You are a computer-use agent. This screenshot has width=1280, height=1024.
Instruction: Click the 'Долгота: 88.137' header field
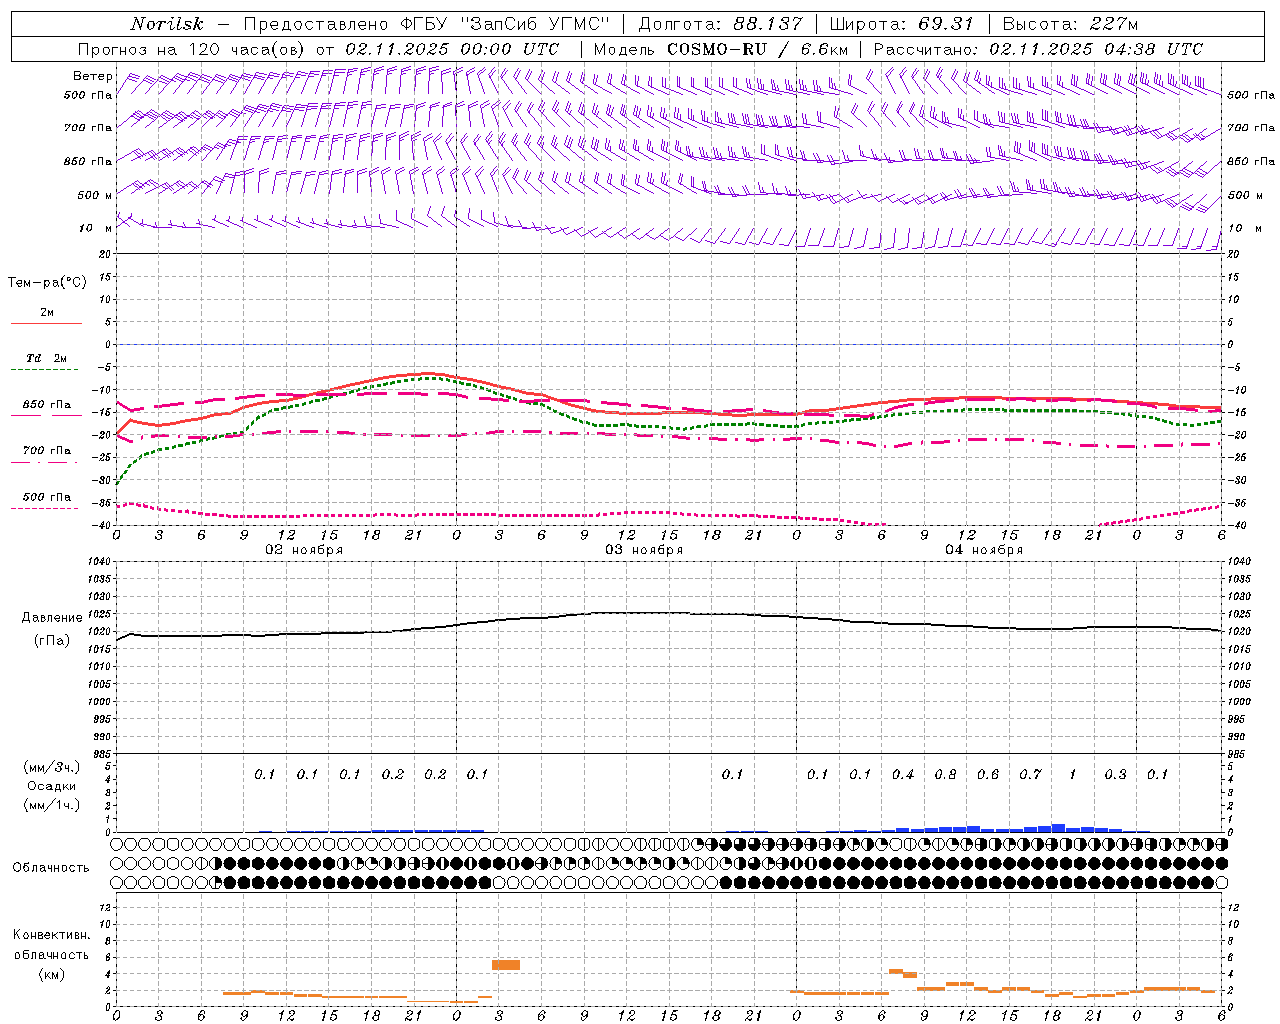tap(720, 24)
